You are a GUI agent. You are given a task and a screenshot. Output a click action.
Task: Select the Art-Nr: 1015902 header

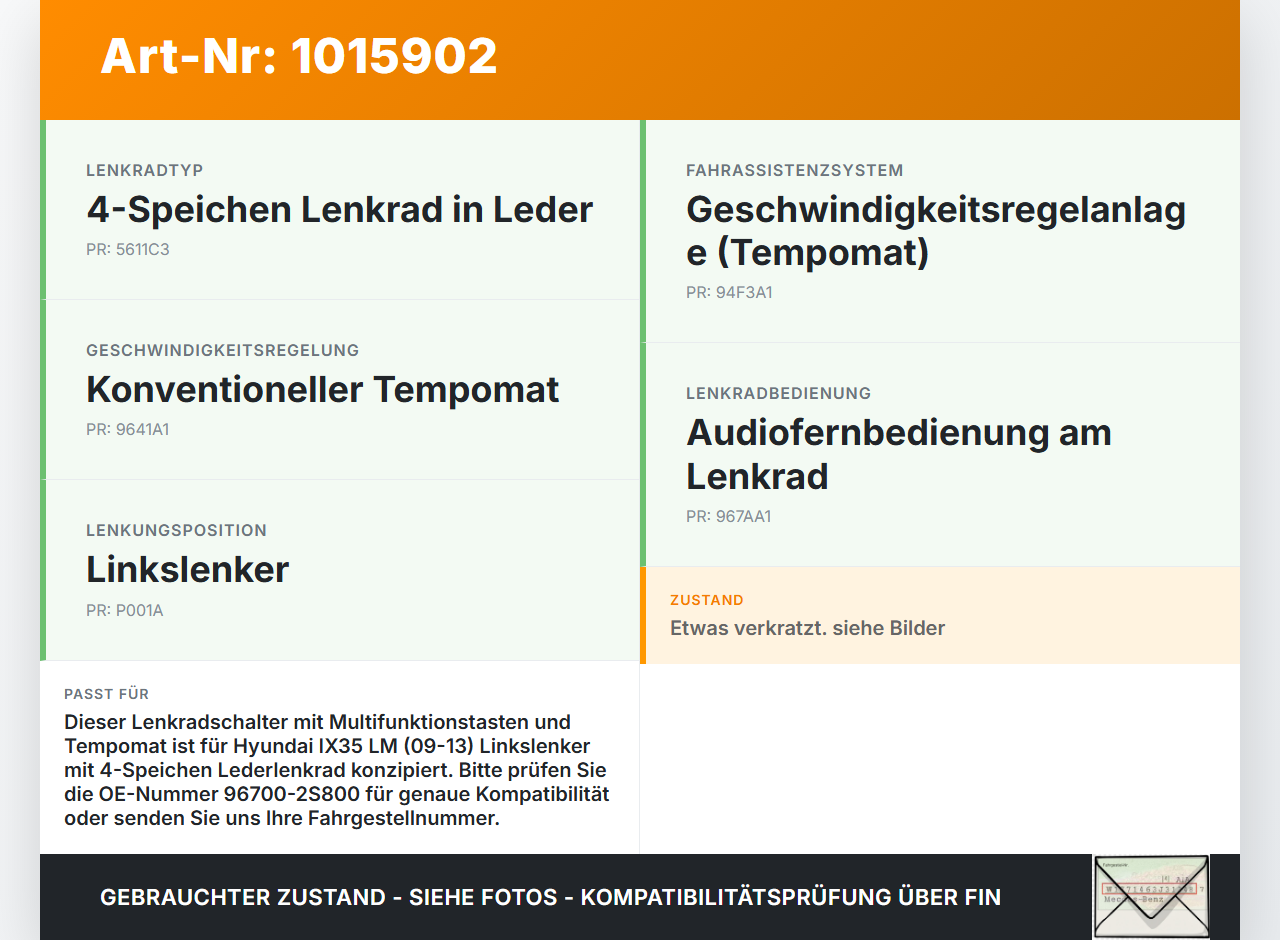[298, 57]
